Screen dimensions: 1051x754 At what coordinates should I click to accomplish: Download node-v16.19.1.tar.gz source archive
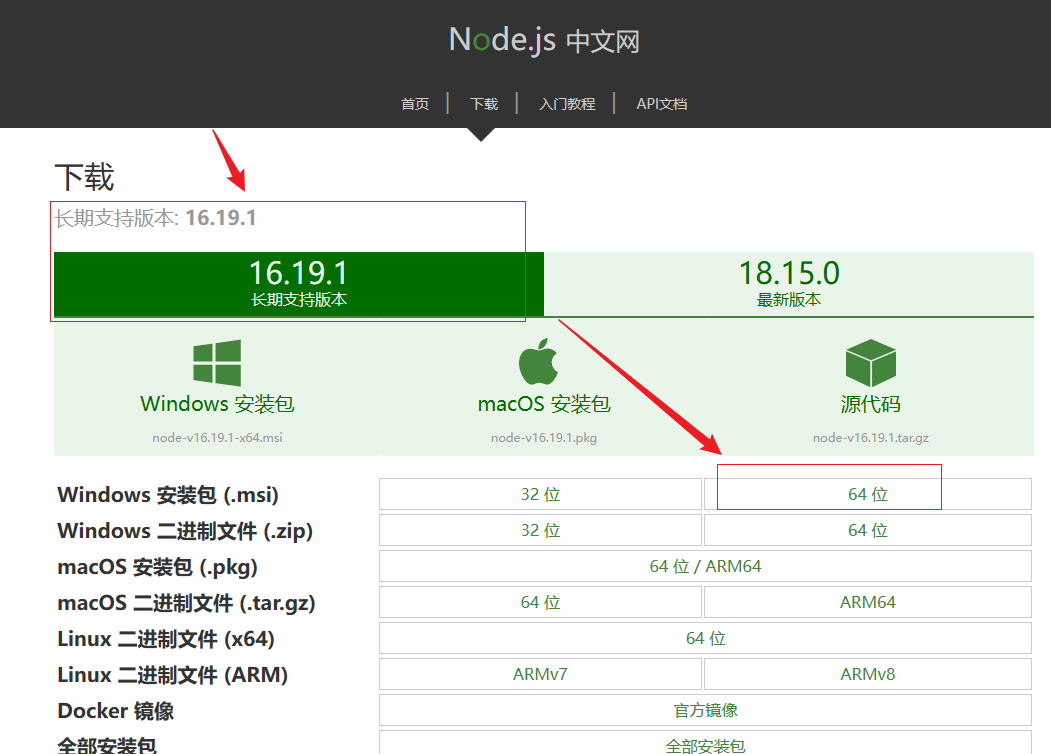(x=869, y=437)
